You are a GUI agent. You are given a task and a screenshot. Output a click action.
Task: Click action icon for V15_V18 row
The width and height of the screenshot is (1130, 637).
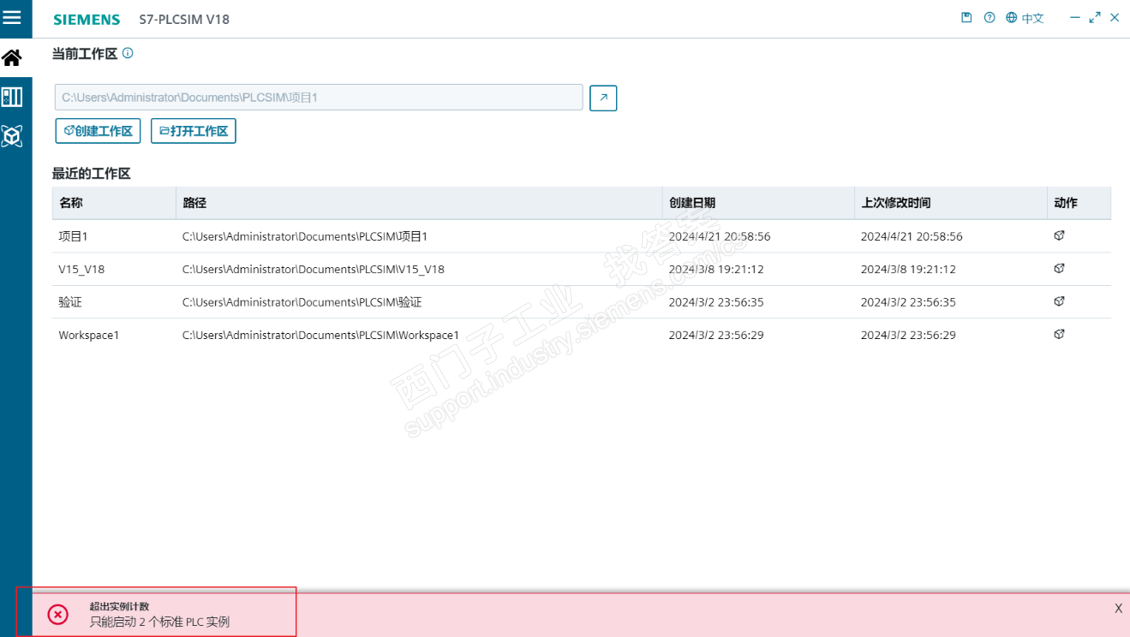pyautogui.click(x=1059, y=269)
